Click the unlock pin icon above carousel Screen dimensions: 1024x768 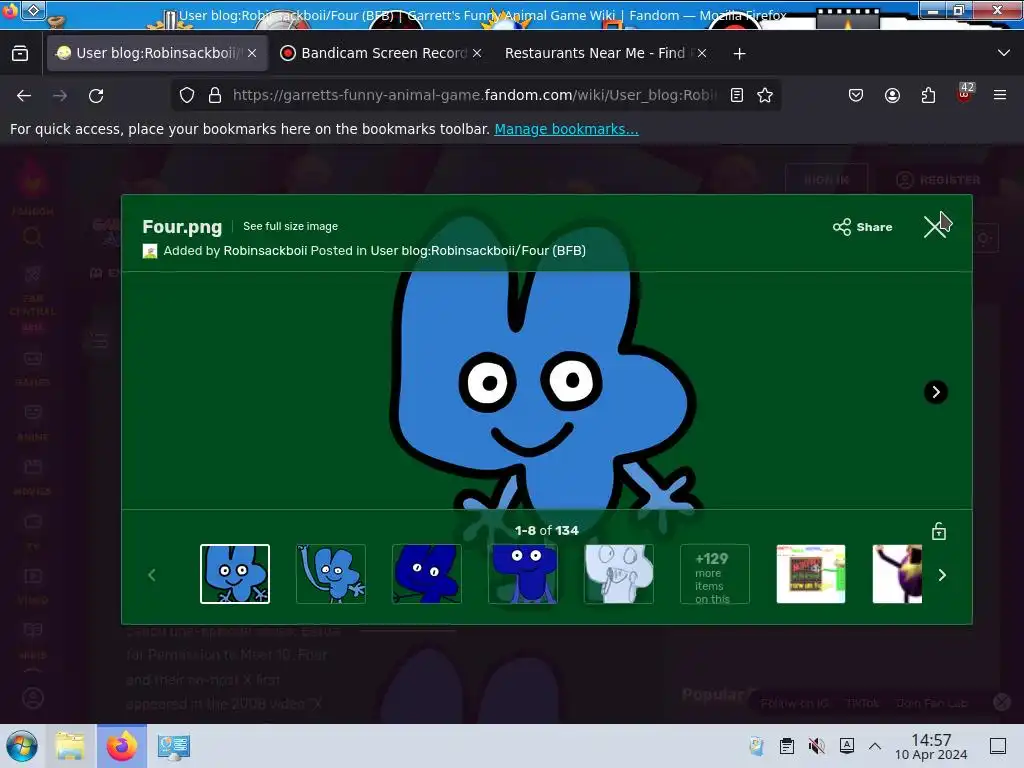coord(939,531)
